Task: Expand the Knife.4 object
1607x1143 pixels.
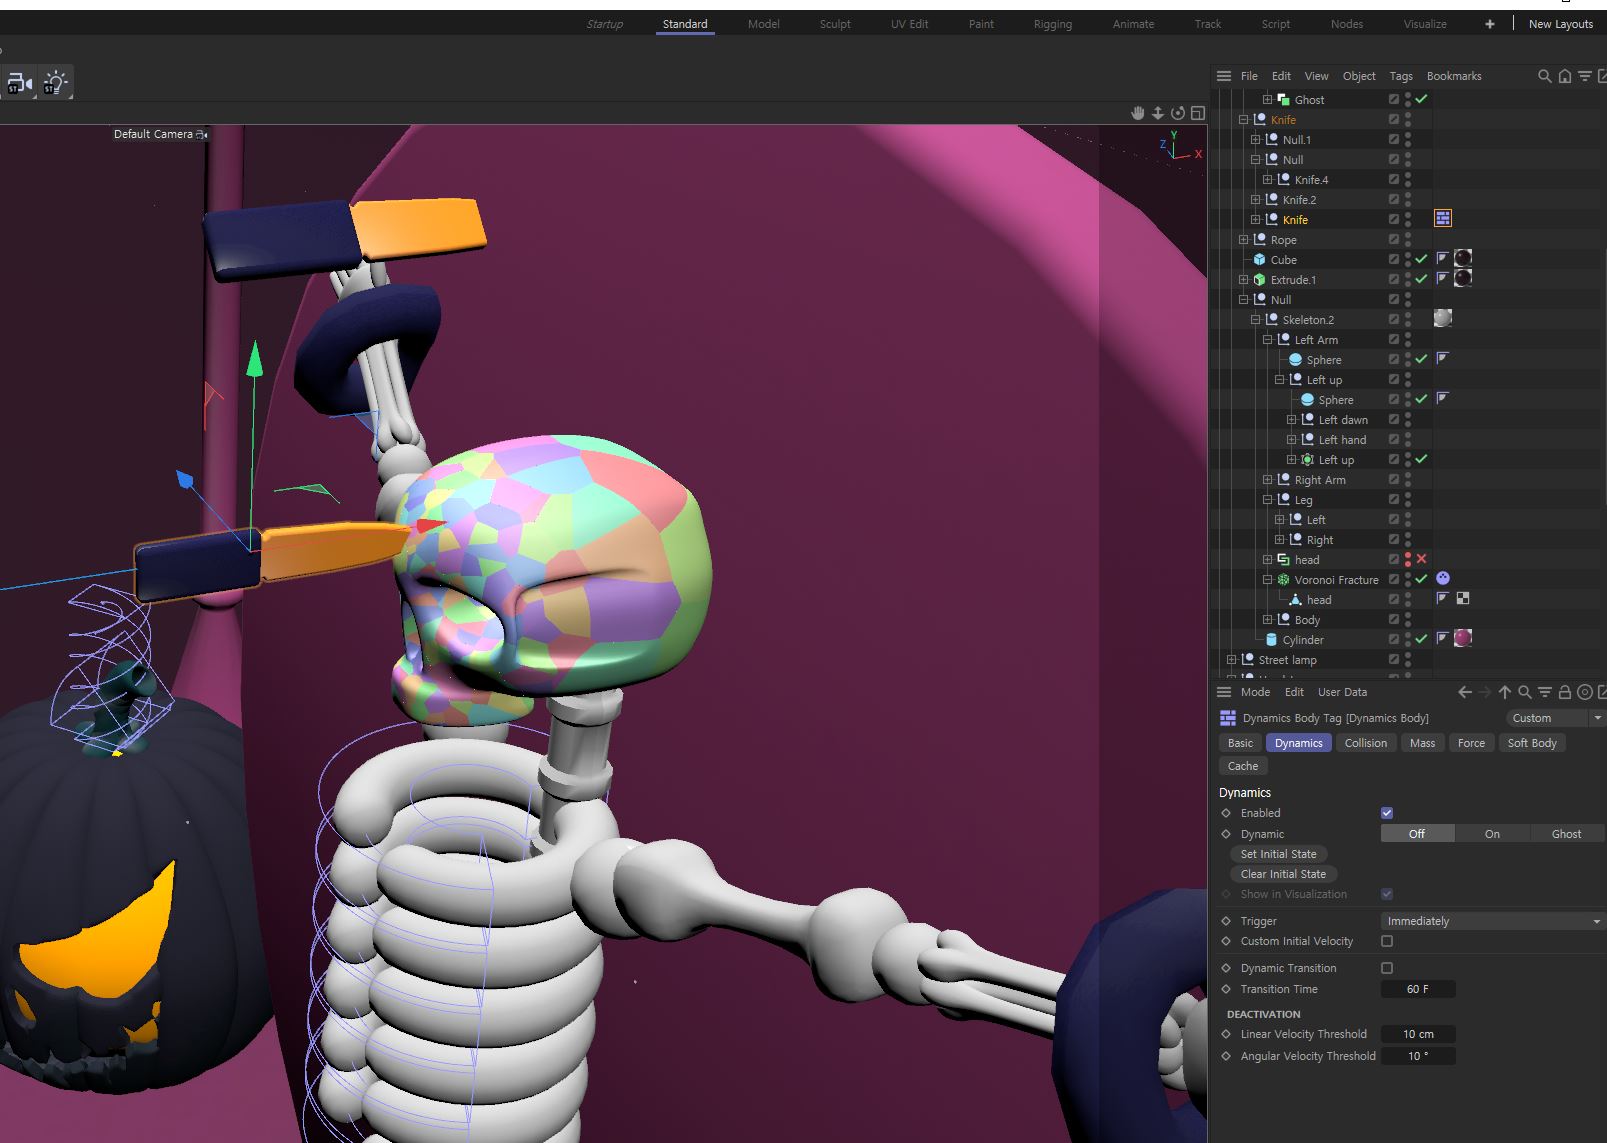Action: [1268, 179]
